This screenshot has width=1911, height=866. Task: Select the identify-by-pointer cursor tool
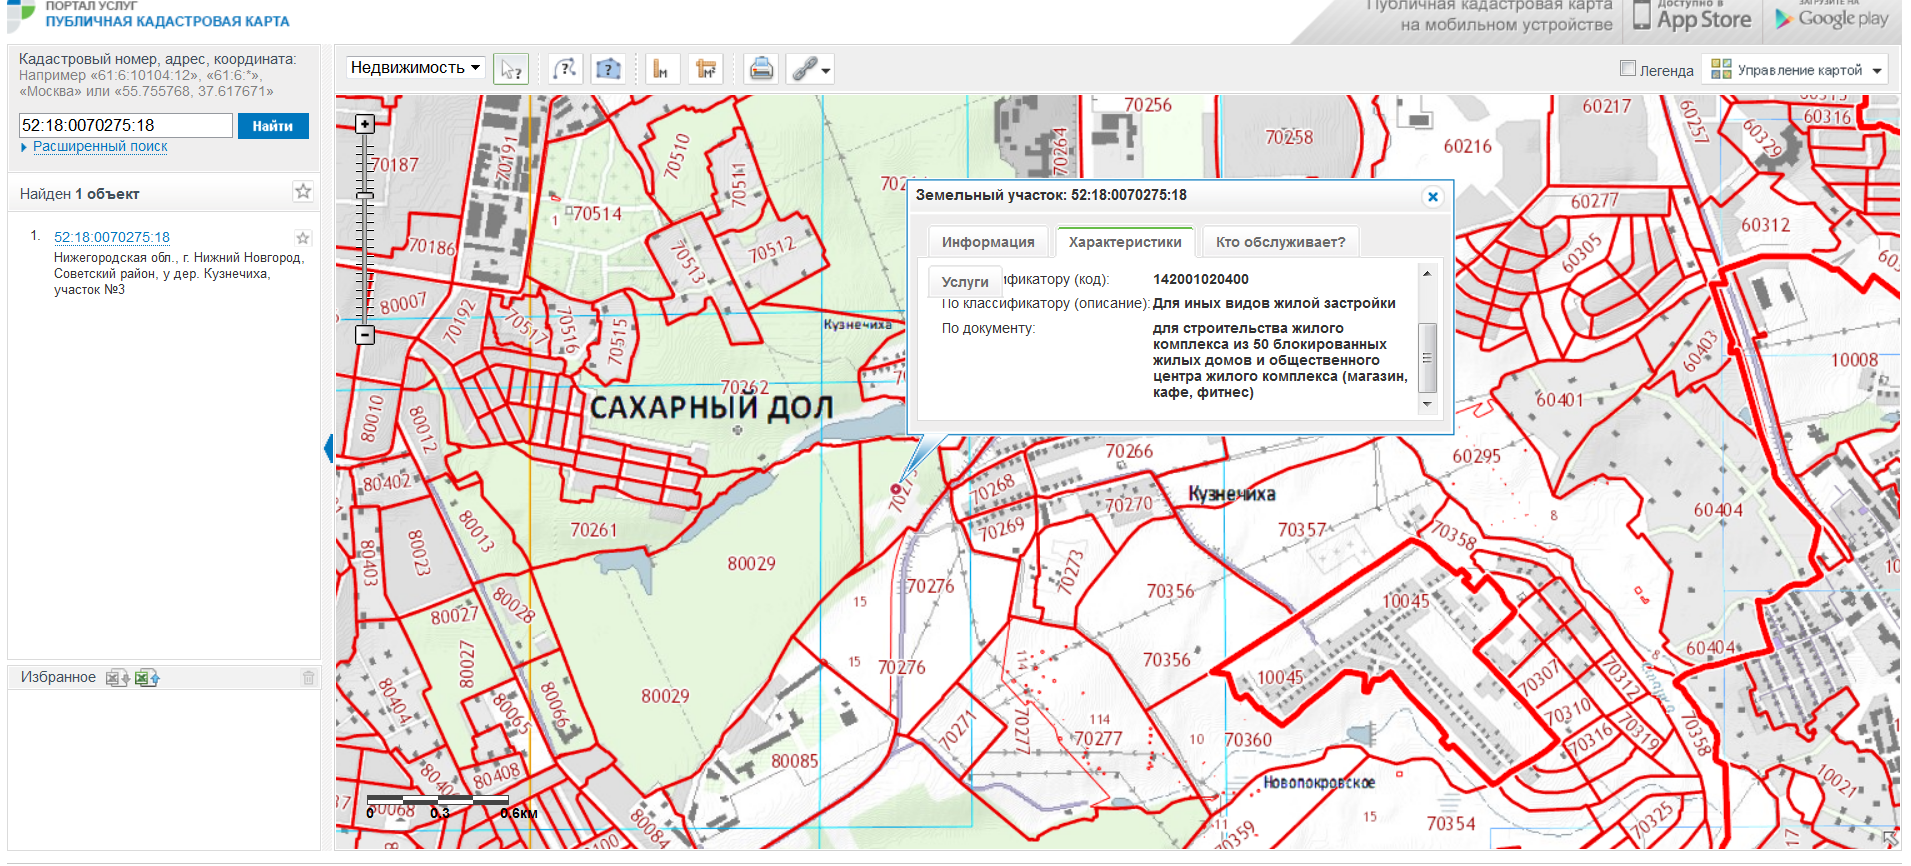tap(511, 69)
